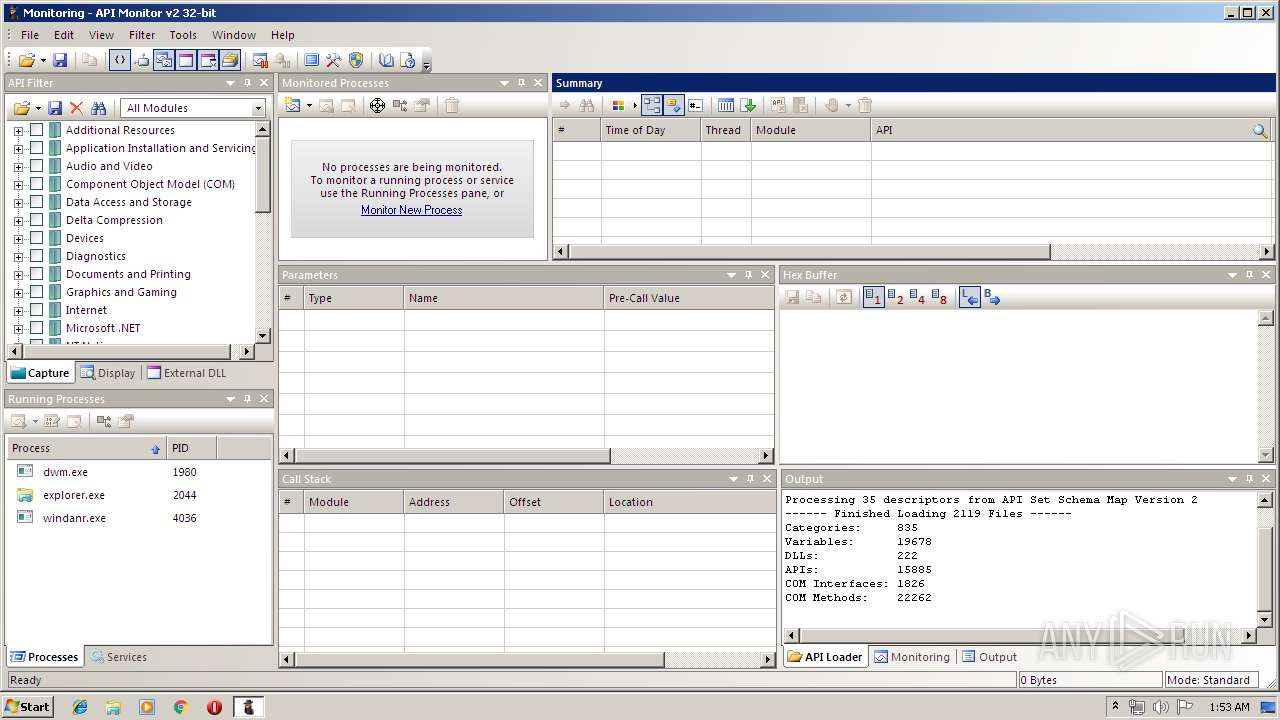Open the Filter menu

click(142, 35)
